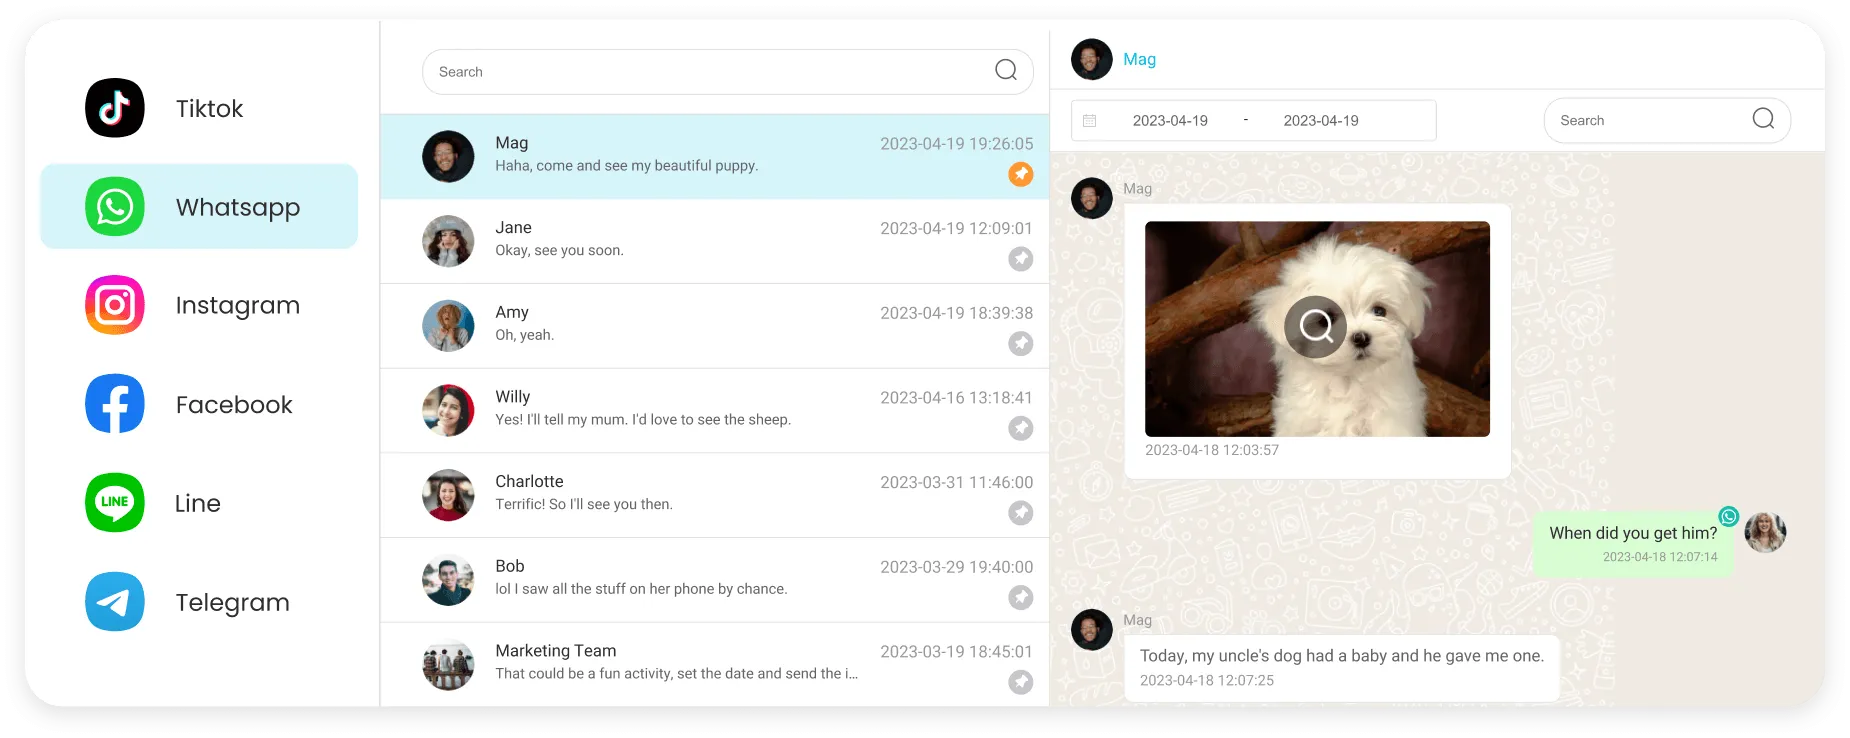This screenshot has height=738, width=1850.
Task: Switch to the Facebook label
Action: pyautogui.click(x=234, y=404)
